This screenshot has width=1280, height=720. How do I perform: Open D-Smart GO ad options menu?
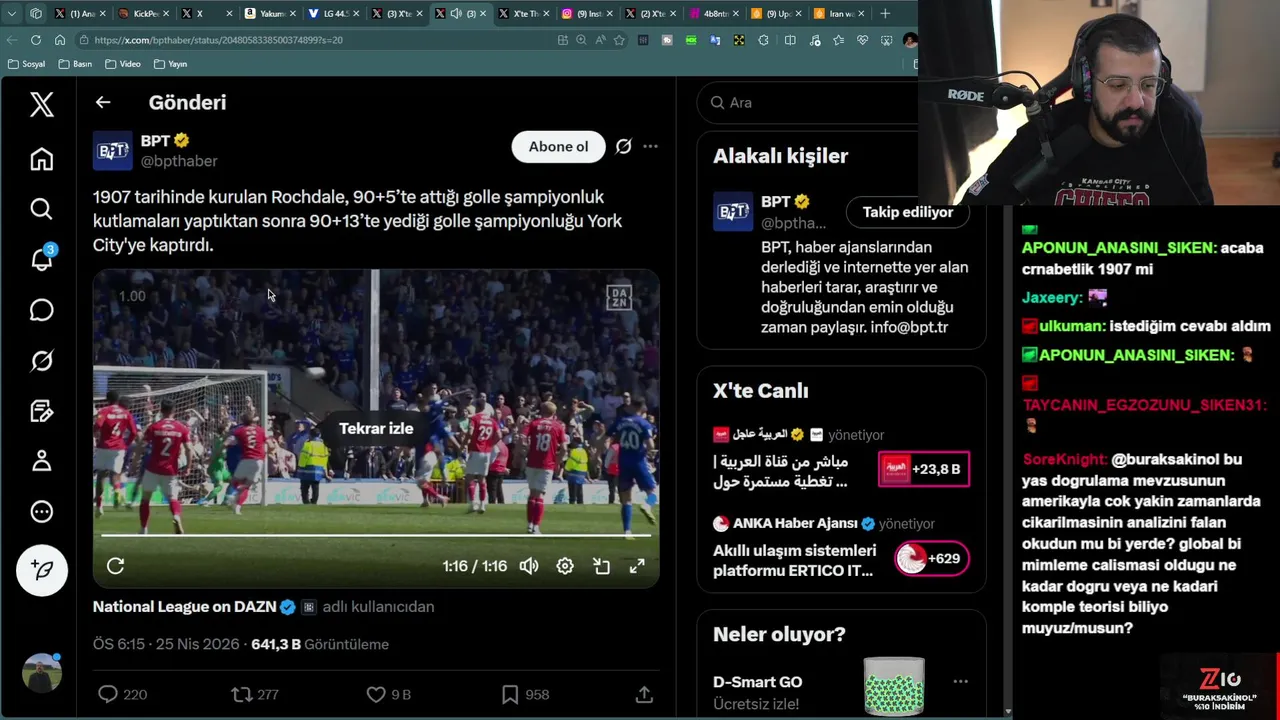coord(960,682)
